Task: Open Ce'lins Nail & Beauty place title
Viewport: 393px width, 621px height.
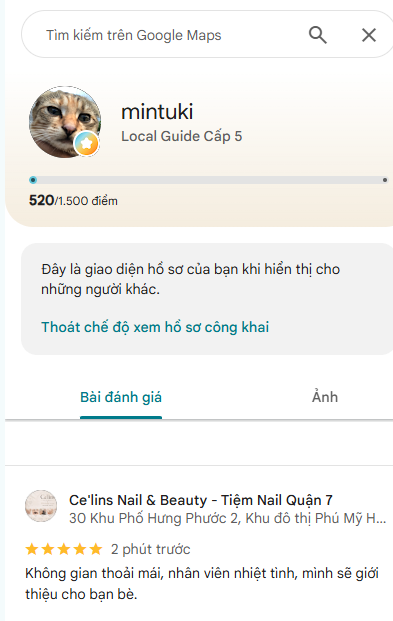Action: (201, 500)
